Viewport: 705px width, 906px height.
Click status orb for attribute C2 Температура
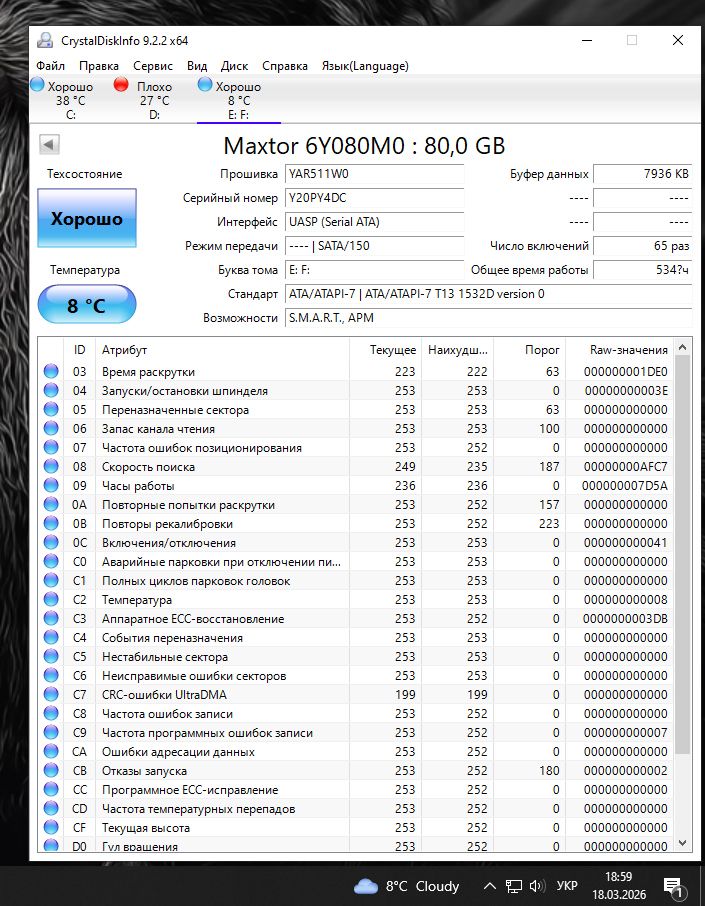pos(51,599)
